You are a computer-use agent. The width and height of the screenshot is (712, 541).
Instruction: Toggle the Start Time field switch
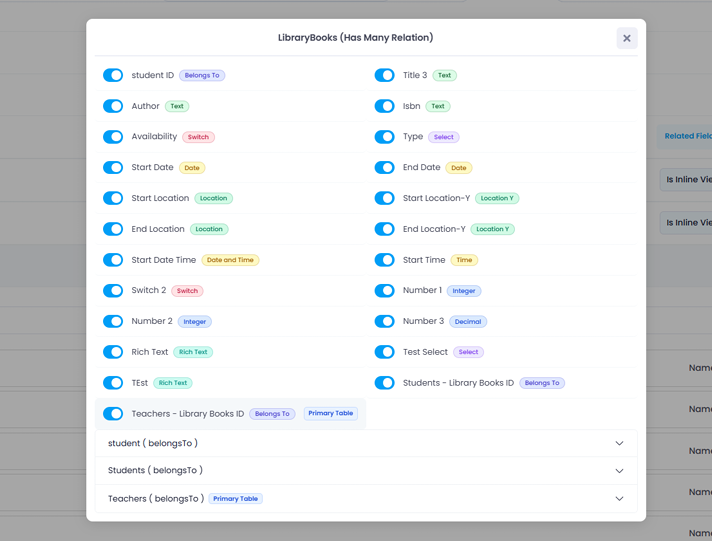tap(385, 260)
